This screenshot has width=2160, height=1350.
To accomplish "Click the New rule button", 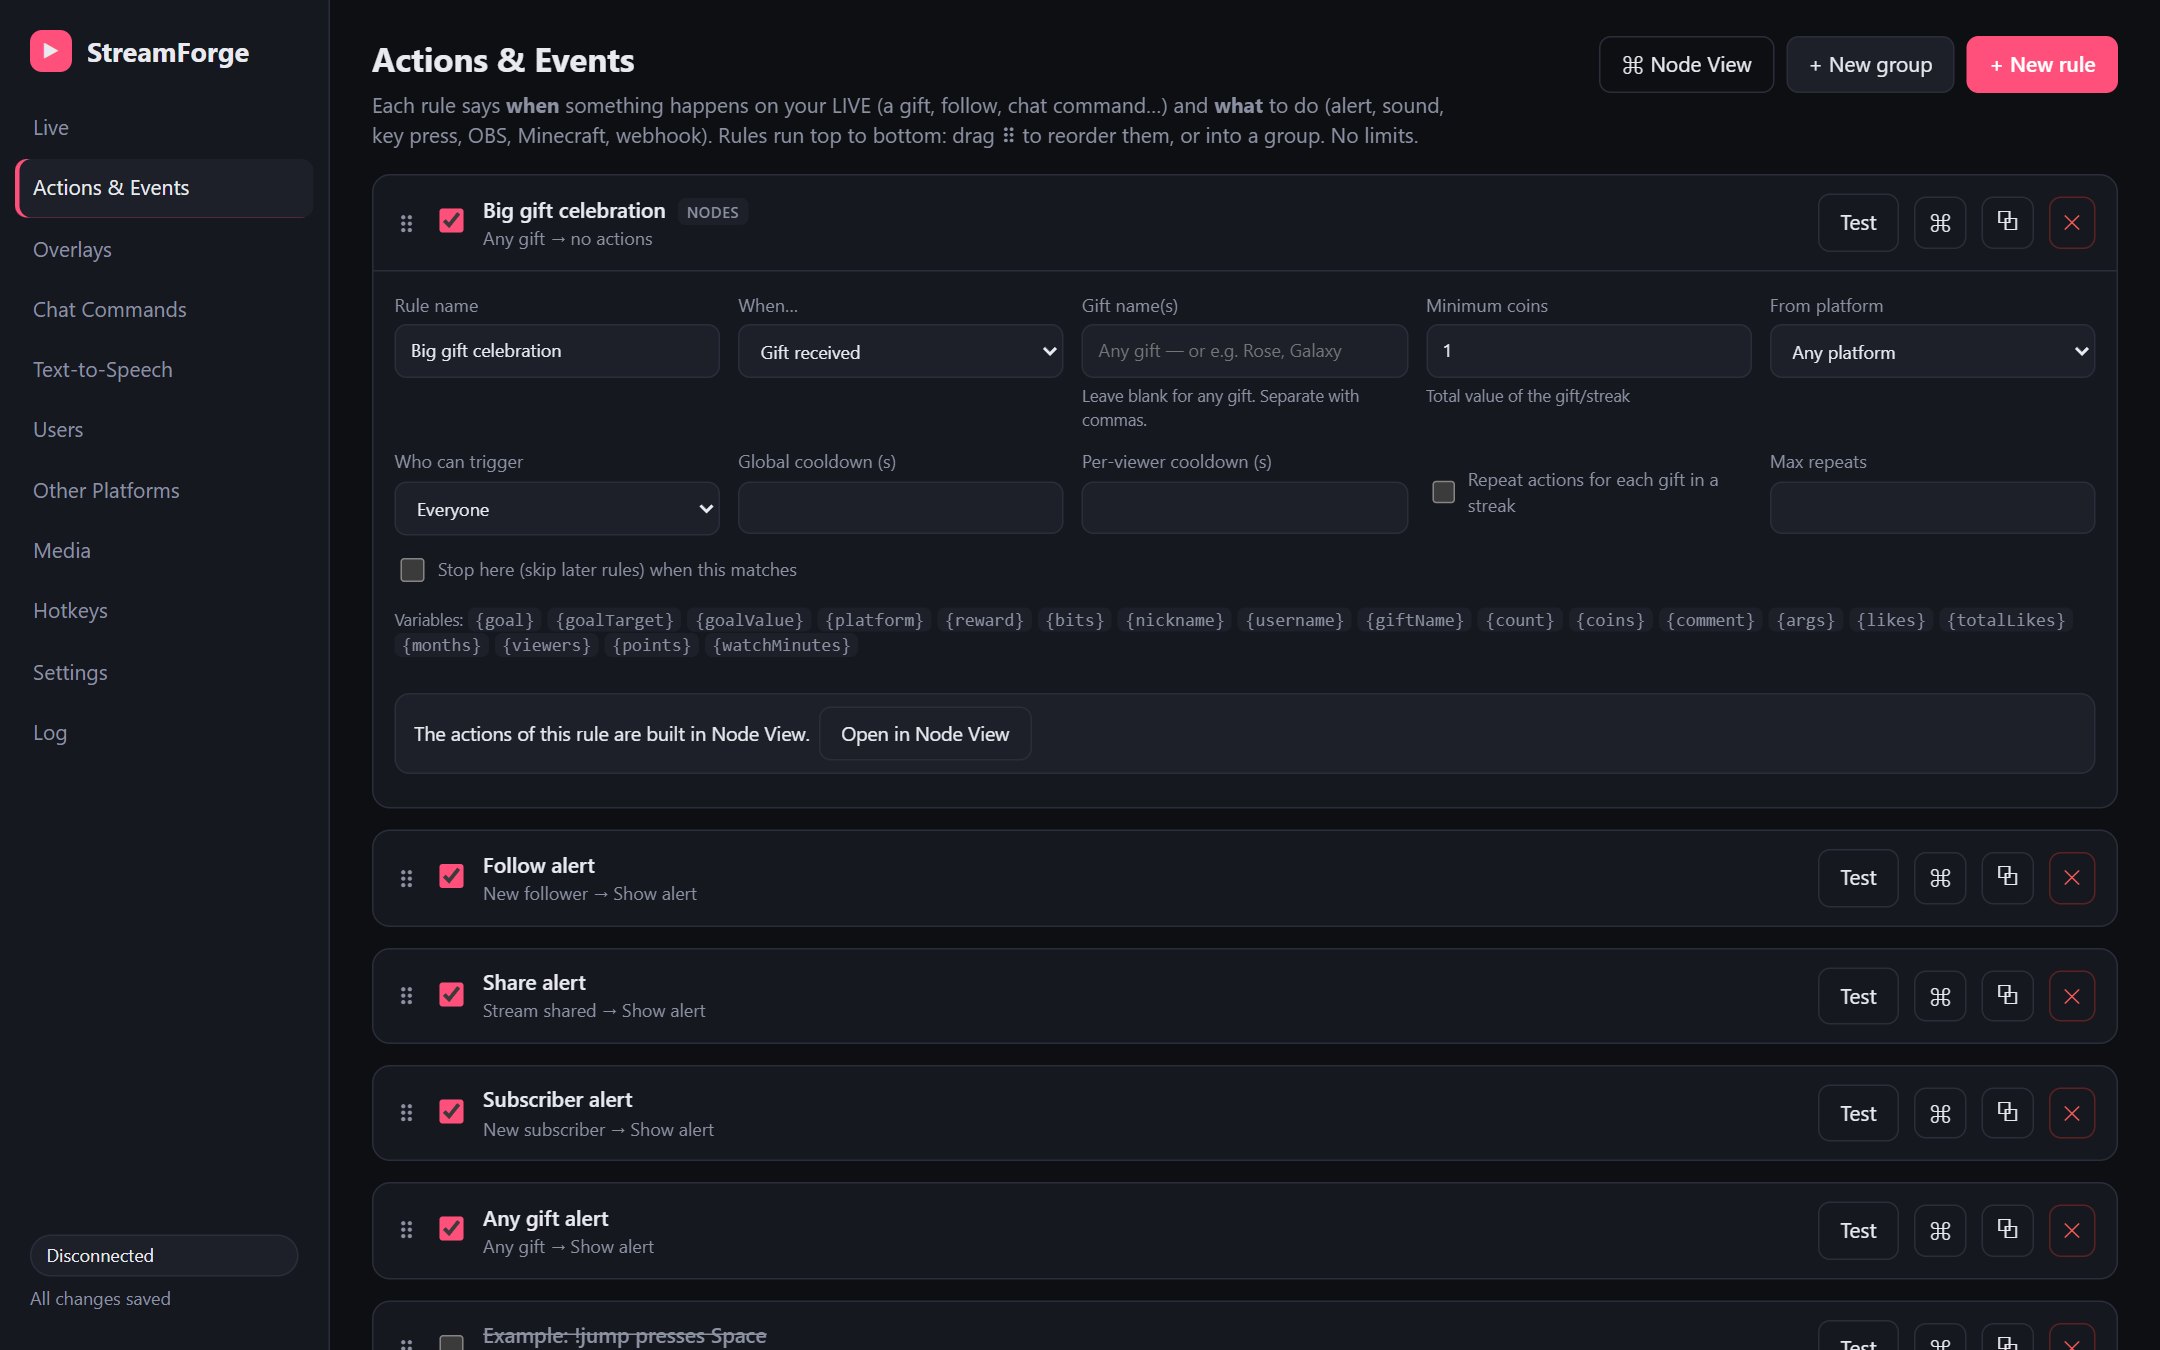I will pyautogui.click(x=2041, y=65).
